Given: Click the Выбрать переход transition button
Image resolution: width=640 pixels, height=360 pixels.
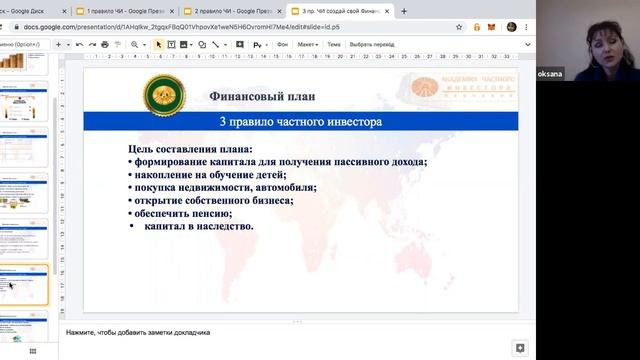Looking at the screenshot, I should coord(372,44).
